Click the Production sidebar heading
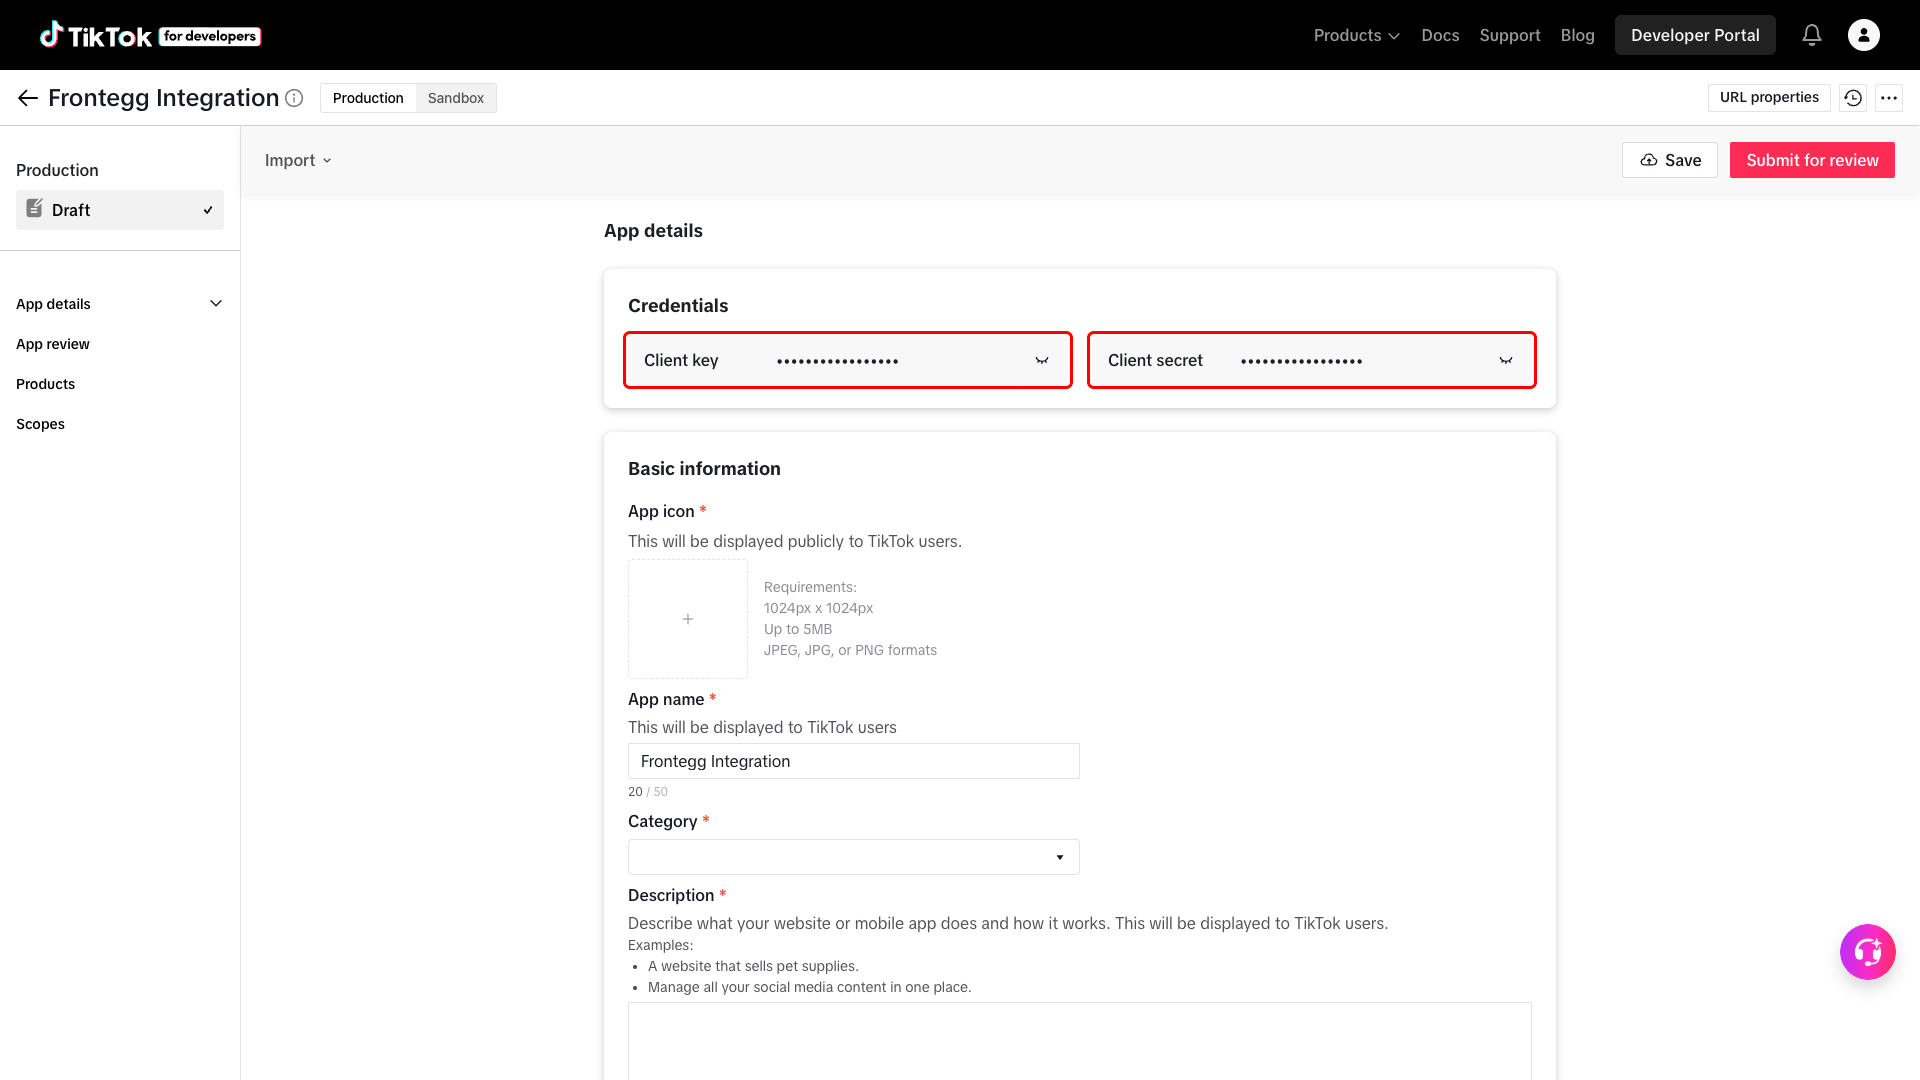 pos(57,170)
